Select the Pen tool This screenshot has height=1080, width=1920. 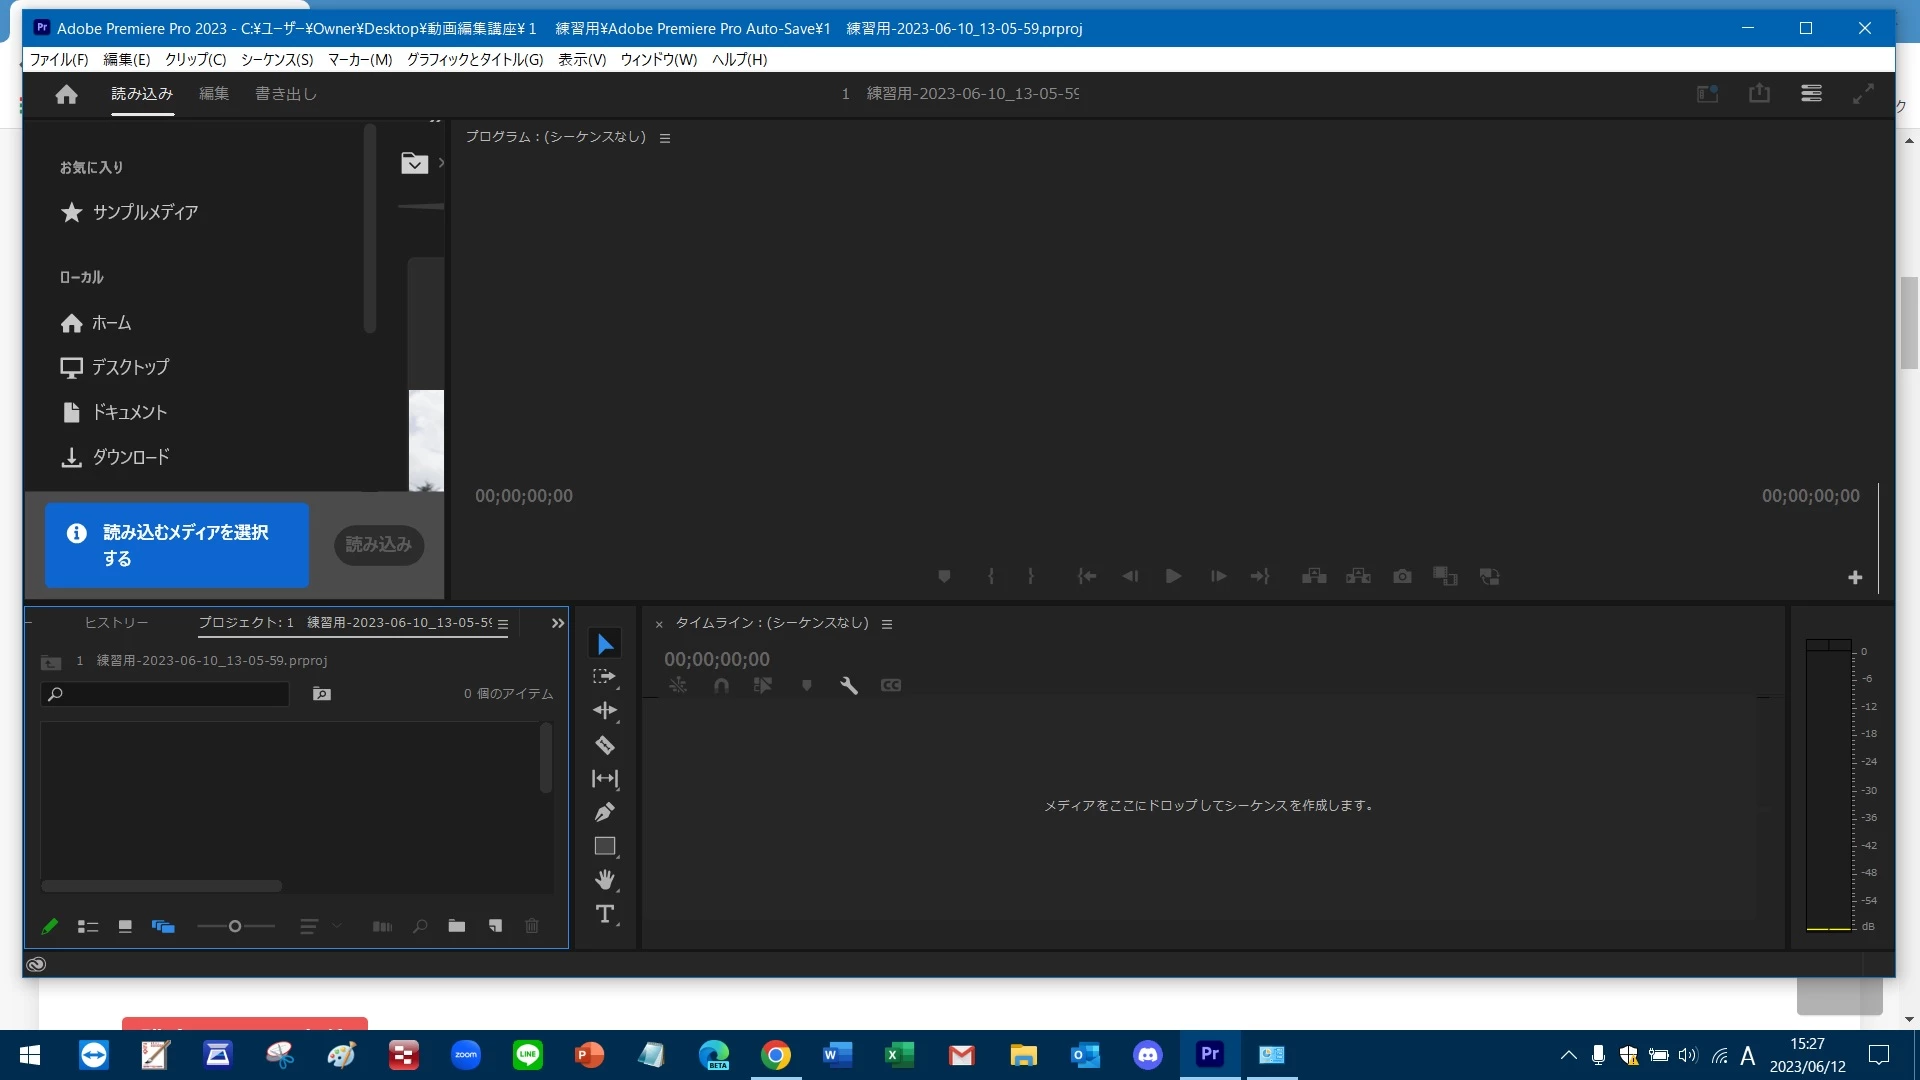[x=605, y=812]
